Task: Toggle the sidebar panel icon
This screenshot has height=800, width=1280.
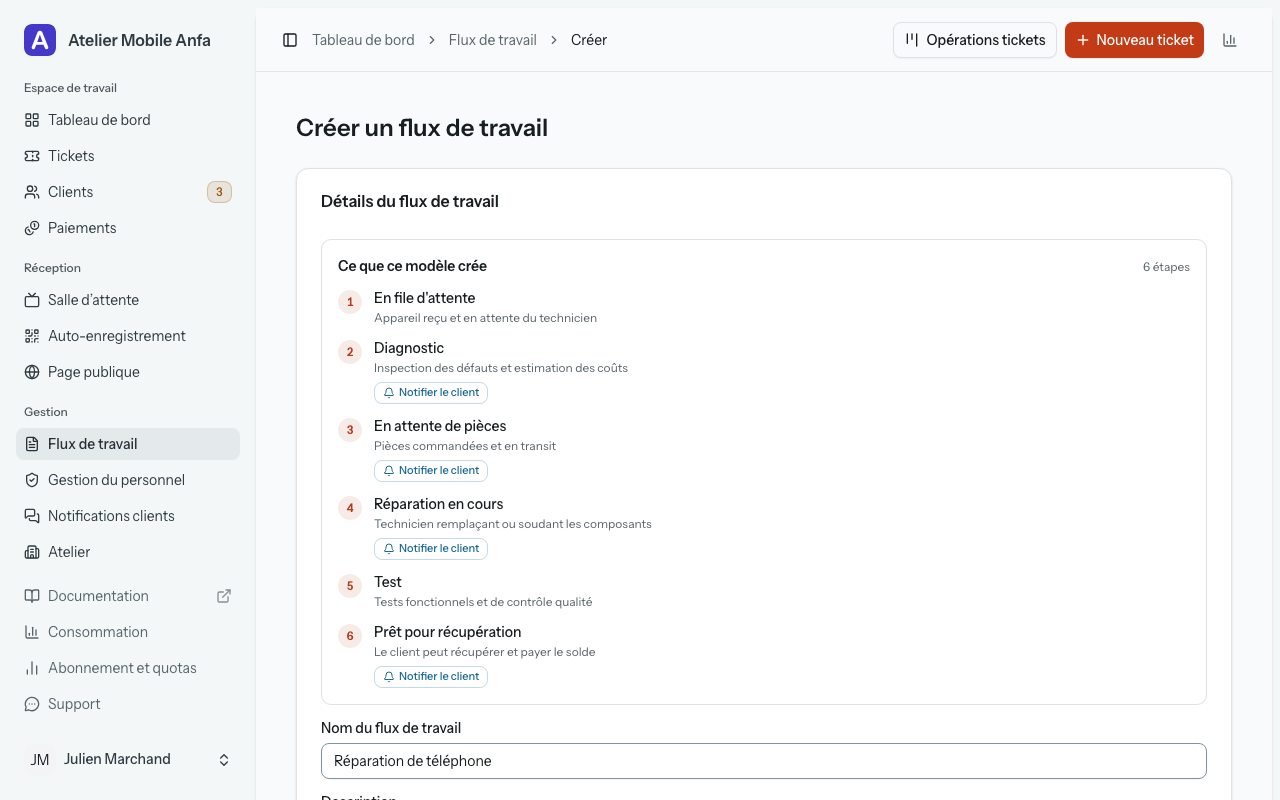Action: tap(290, 40)
